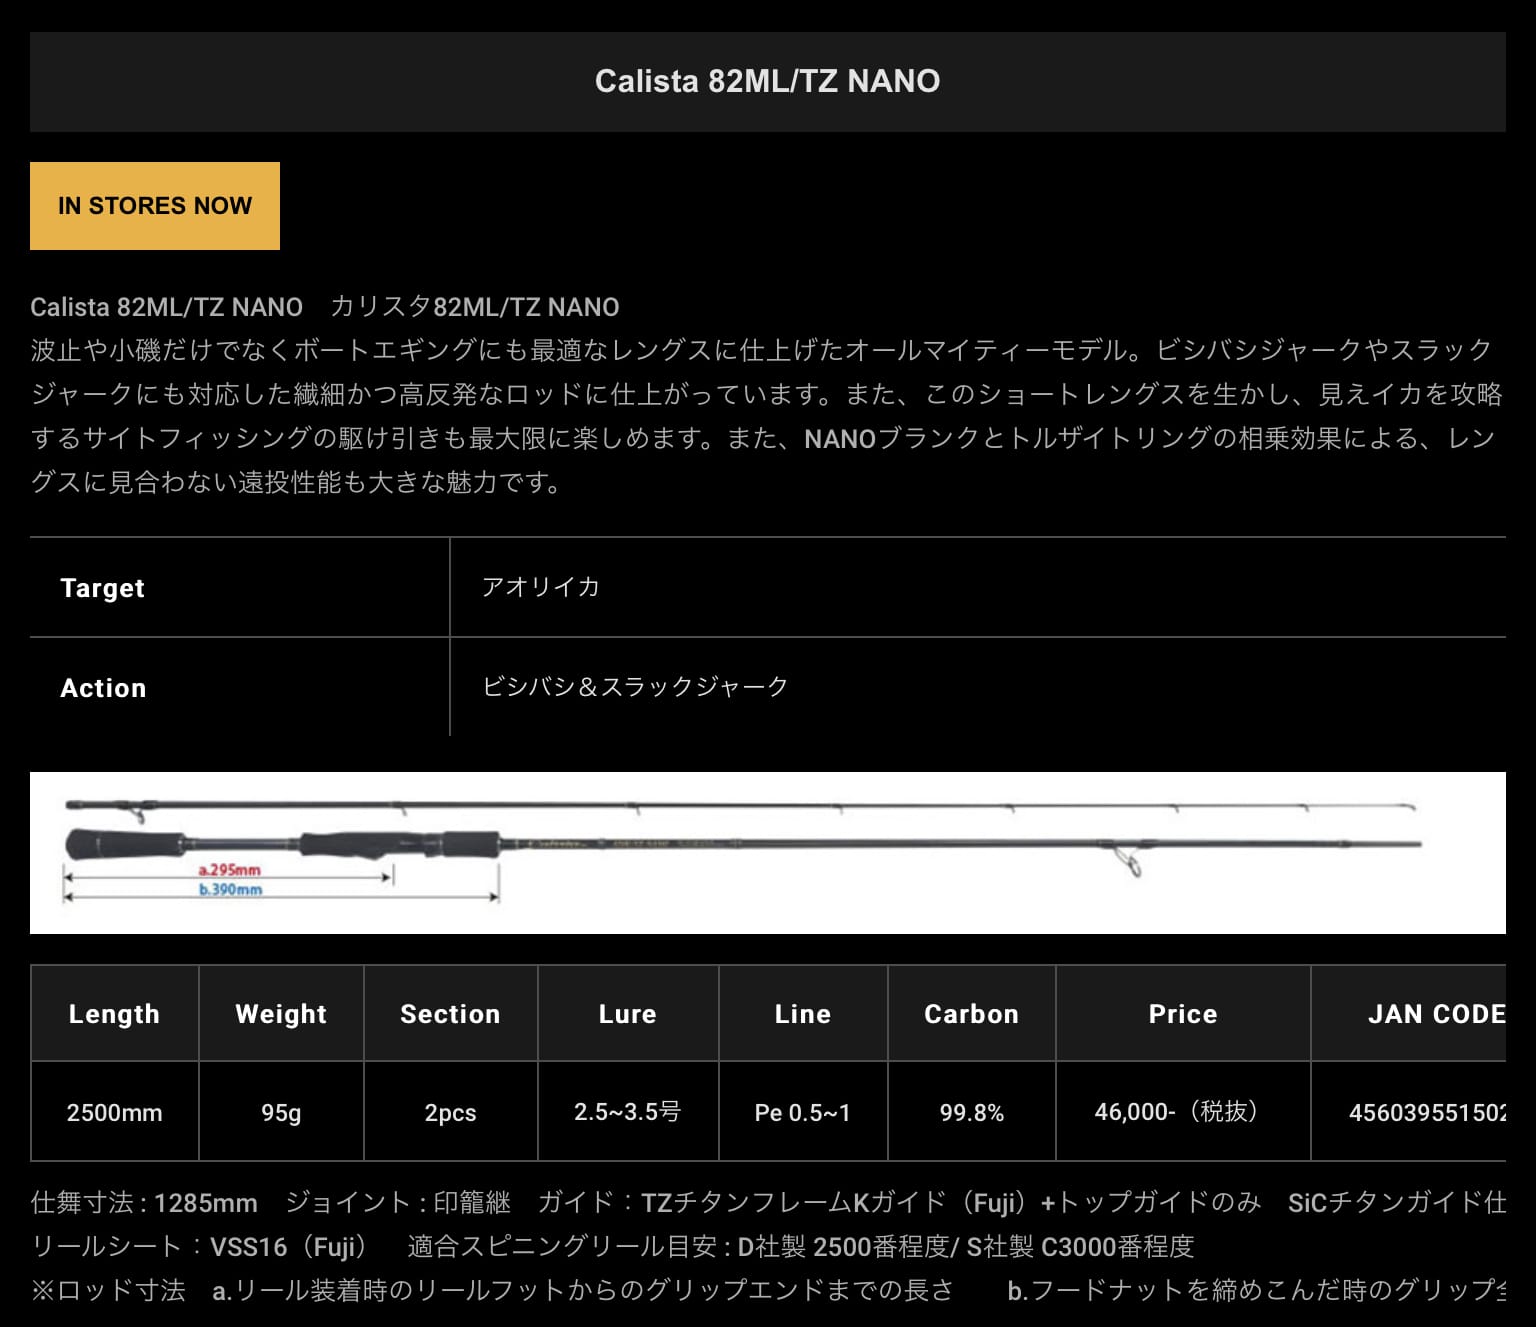Select the 2500mm length value
Viewport: 1536px width, 1327px height.
coord(113,1112)
